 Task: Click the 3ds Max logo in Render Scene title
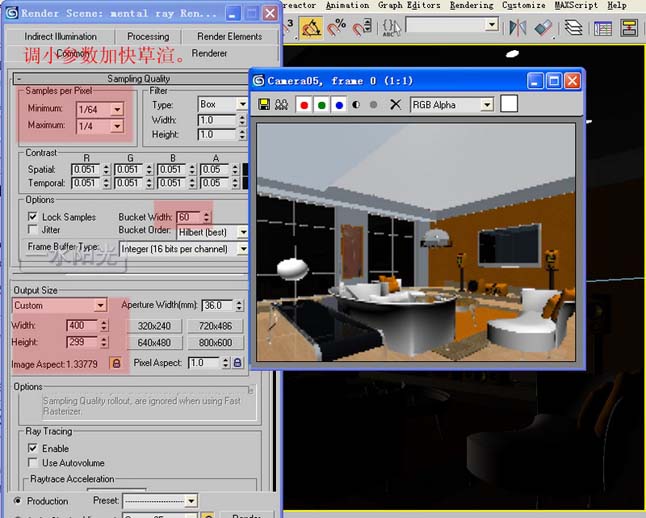pos(12,13)
